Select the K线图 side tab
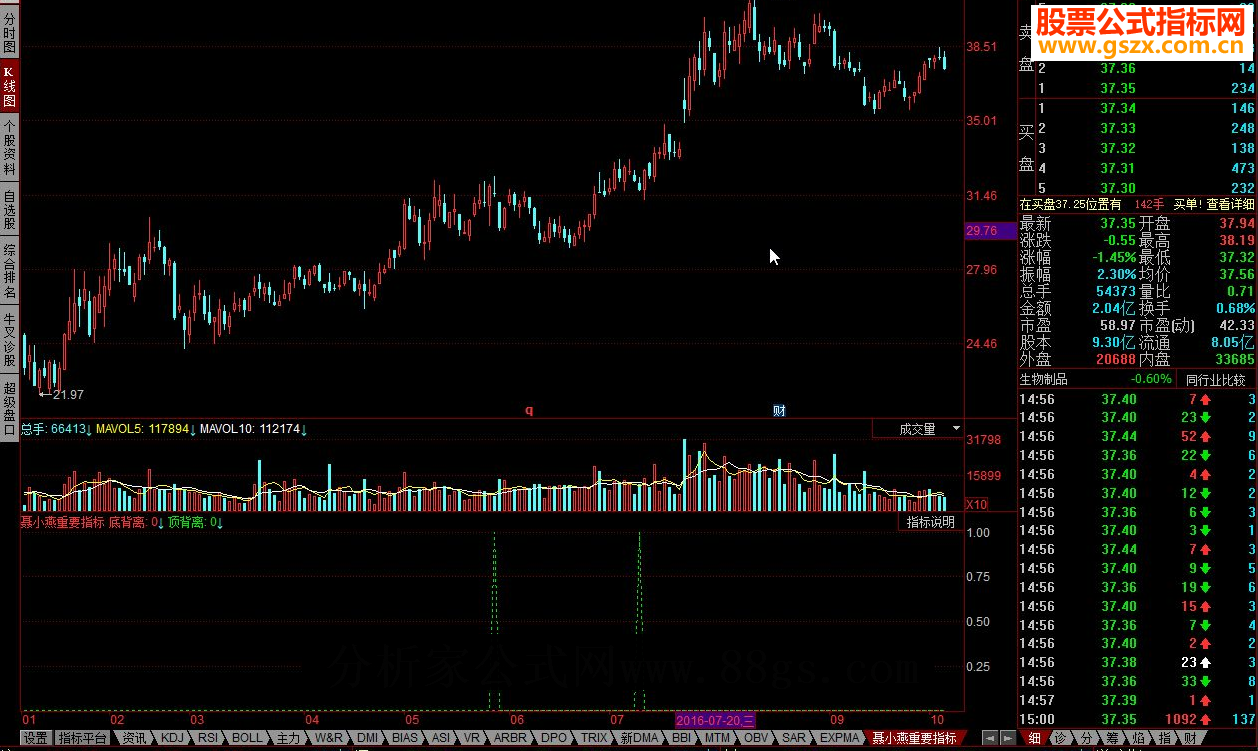This screenshot has width=1258, height=751. 9,86
